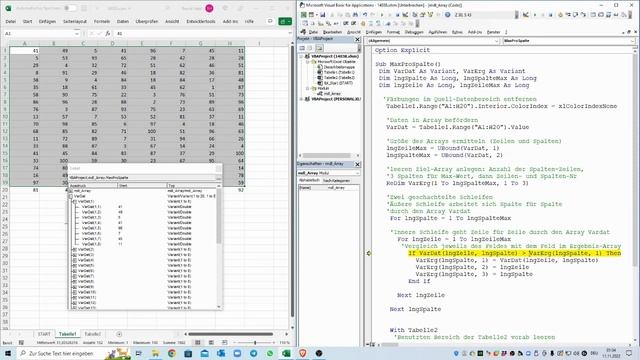Adjust the Excel zoom slider
The width and height of the screenshot is (640, 360).
(255, 342)
